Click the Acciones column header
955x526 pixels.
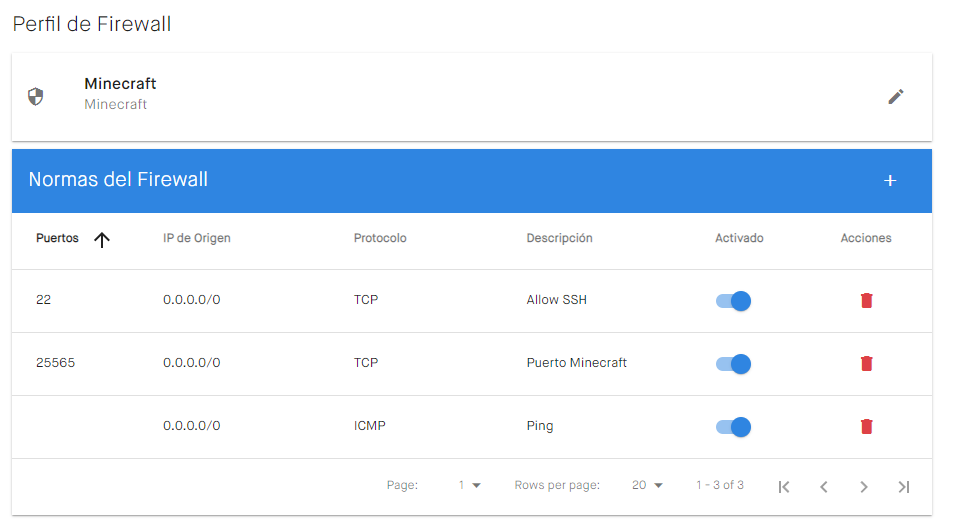[x=865, y=238]
